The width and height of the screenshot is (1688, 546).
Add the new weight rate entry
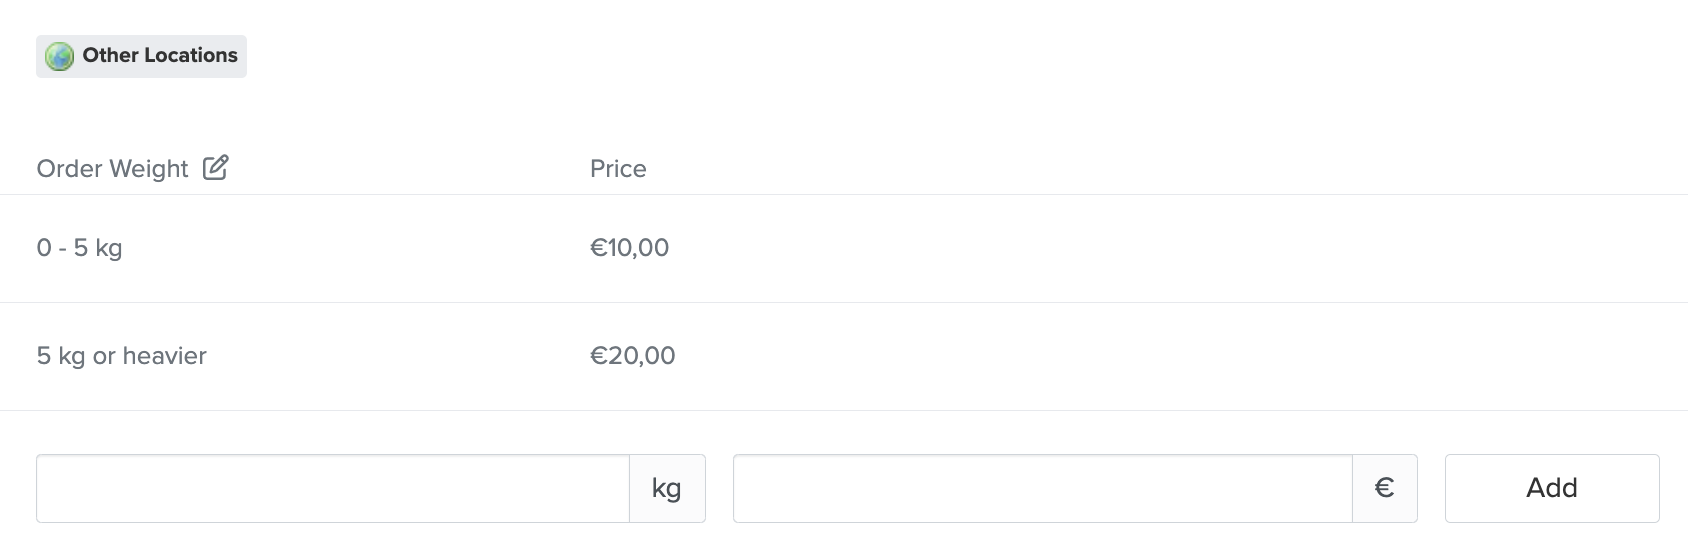point(1551,488)
